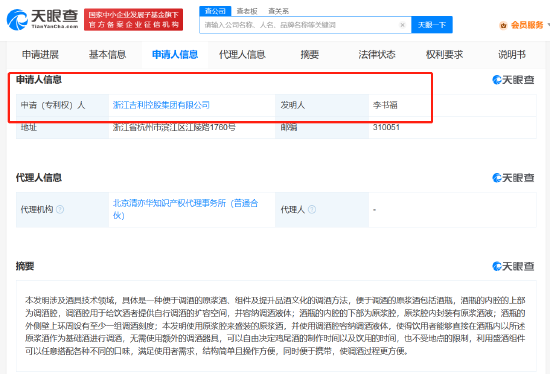Show help tooltip next to 代理机构
This screenshot has height=374, width=550.
coord(60,209)
